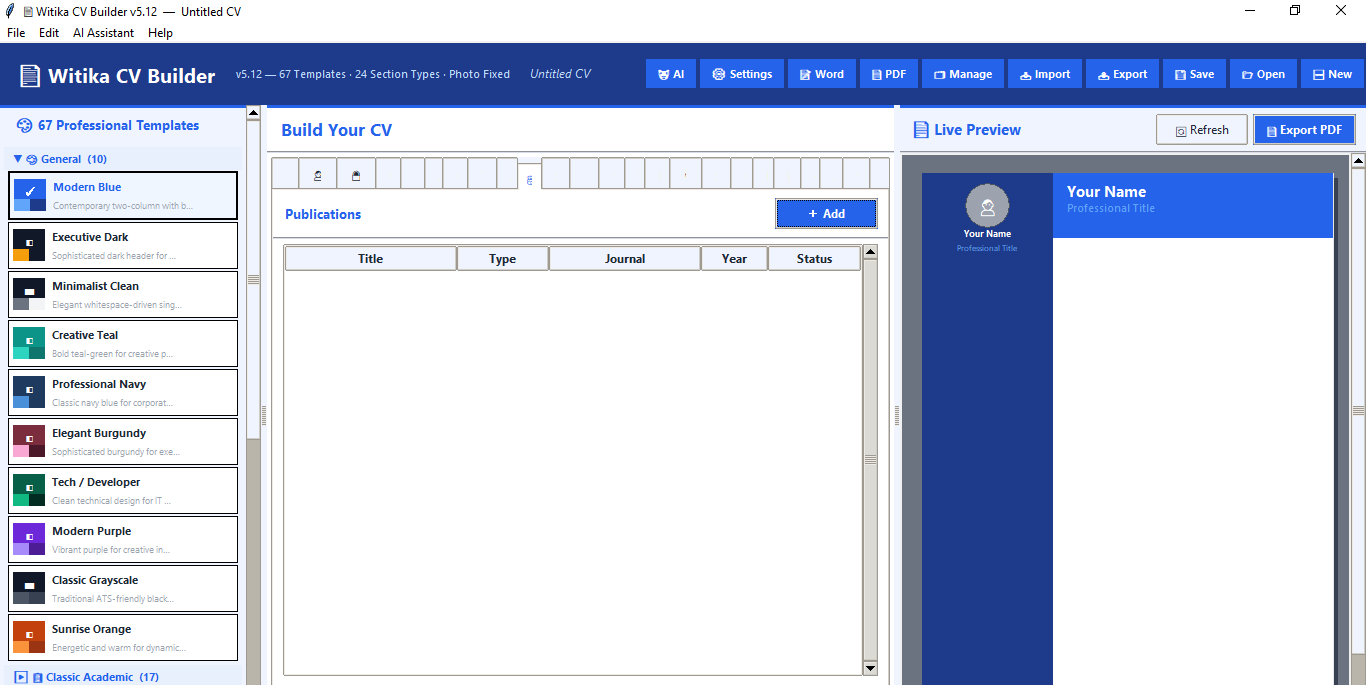Click the publications table scroll-up arrow
Screen dimensions: 1366x685
(869, 252)
